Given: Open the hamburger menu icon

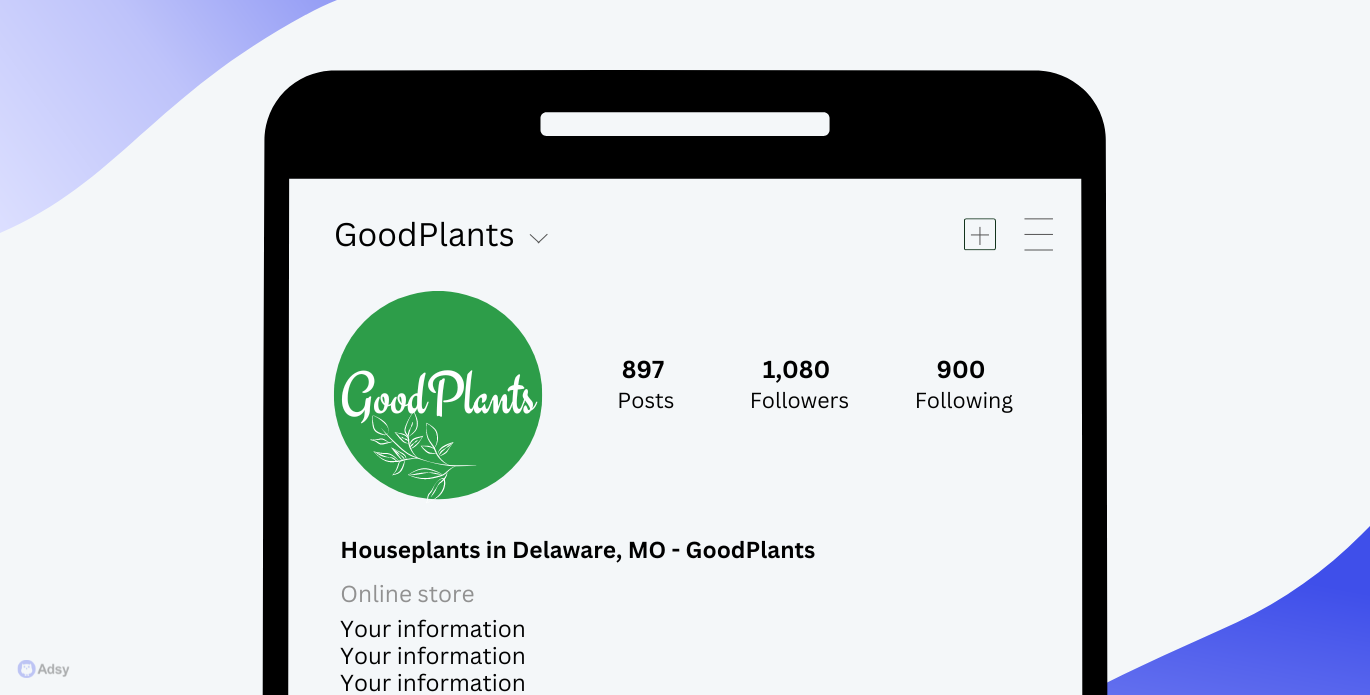Looking at the screenshot, I should (1039, 234).
